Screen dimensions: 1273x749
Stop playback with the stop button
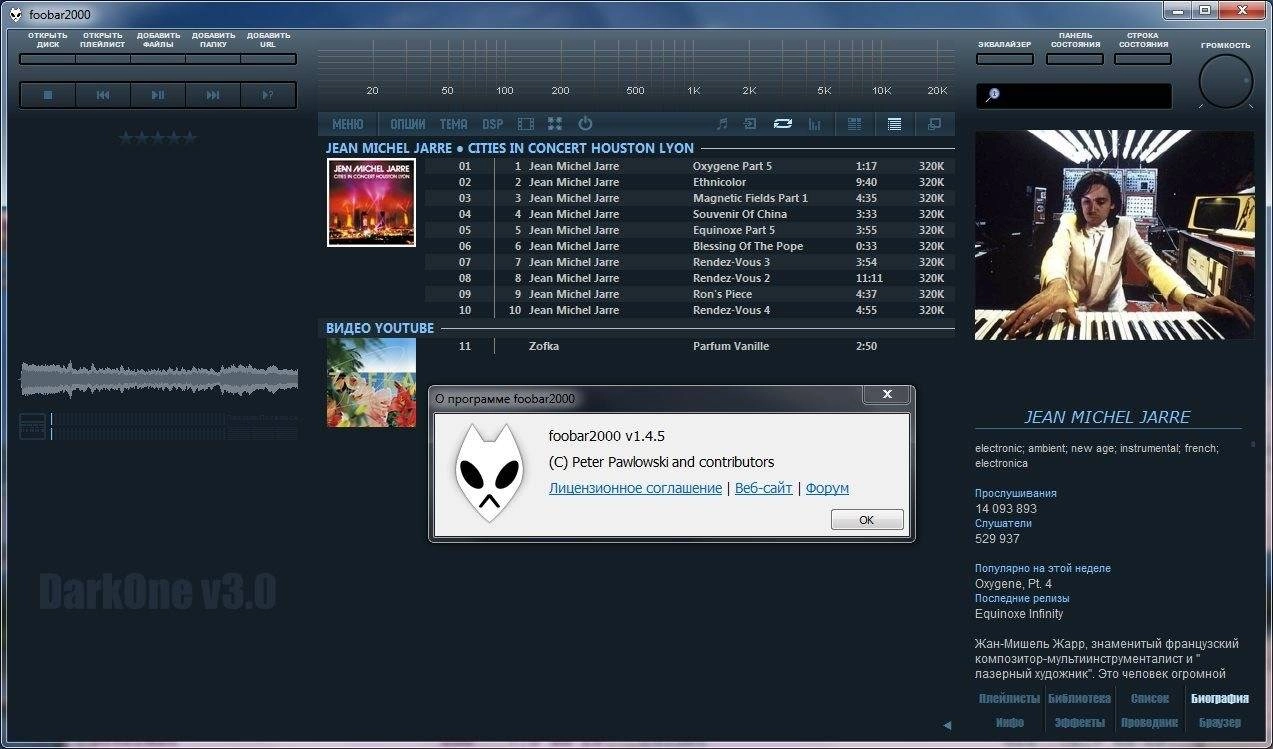pos(47,95)
